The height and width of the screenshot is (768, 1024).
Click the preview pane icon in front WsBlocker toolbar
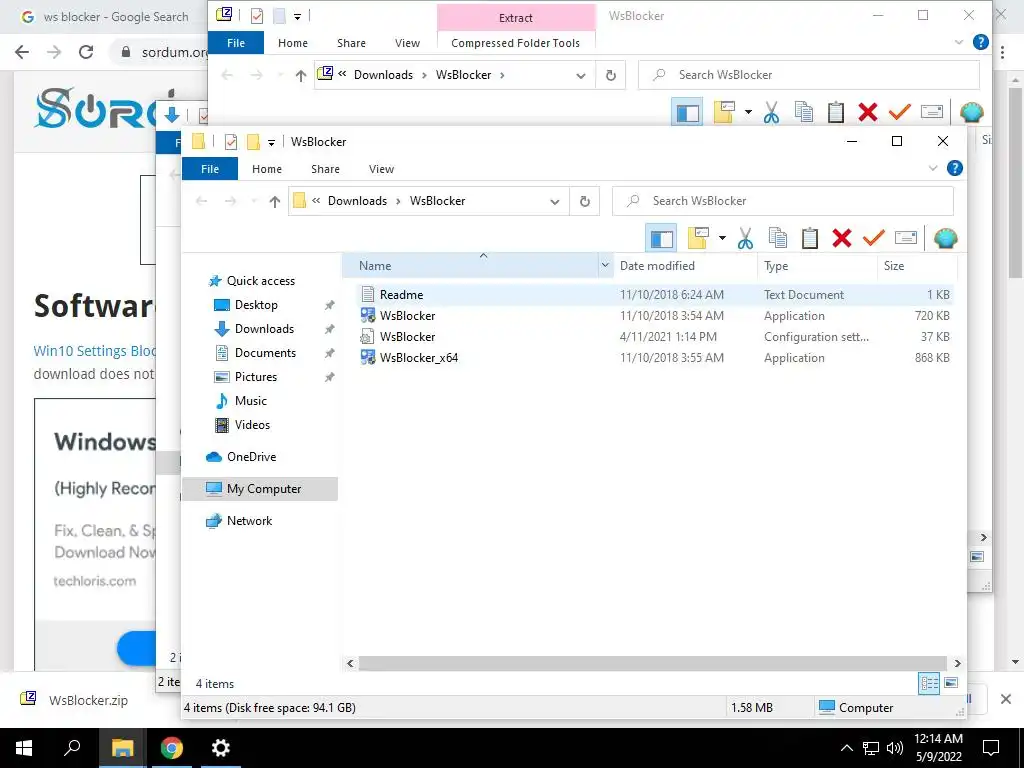click(661, 238)
